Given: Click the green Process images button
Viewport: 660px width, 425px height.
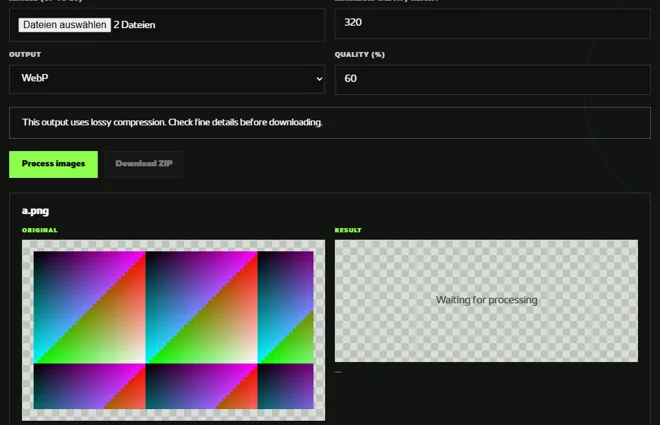Looking at the screenshot, I should click(x=53, y=164).
